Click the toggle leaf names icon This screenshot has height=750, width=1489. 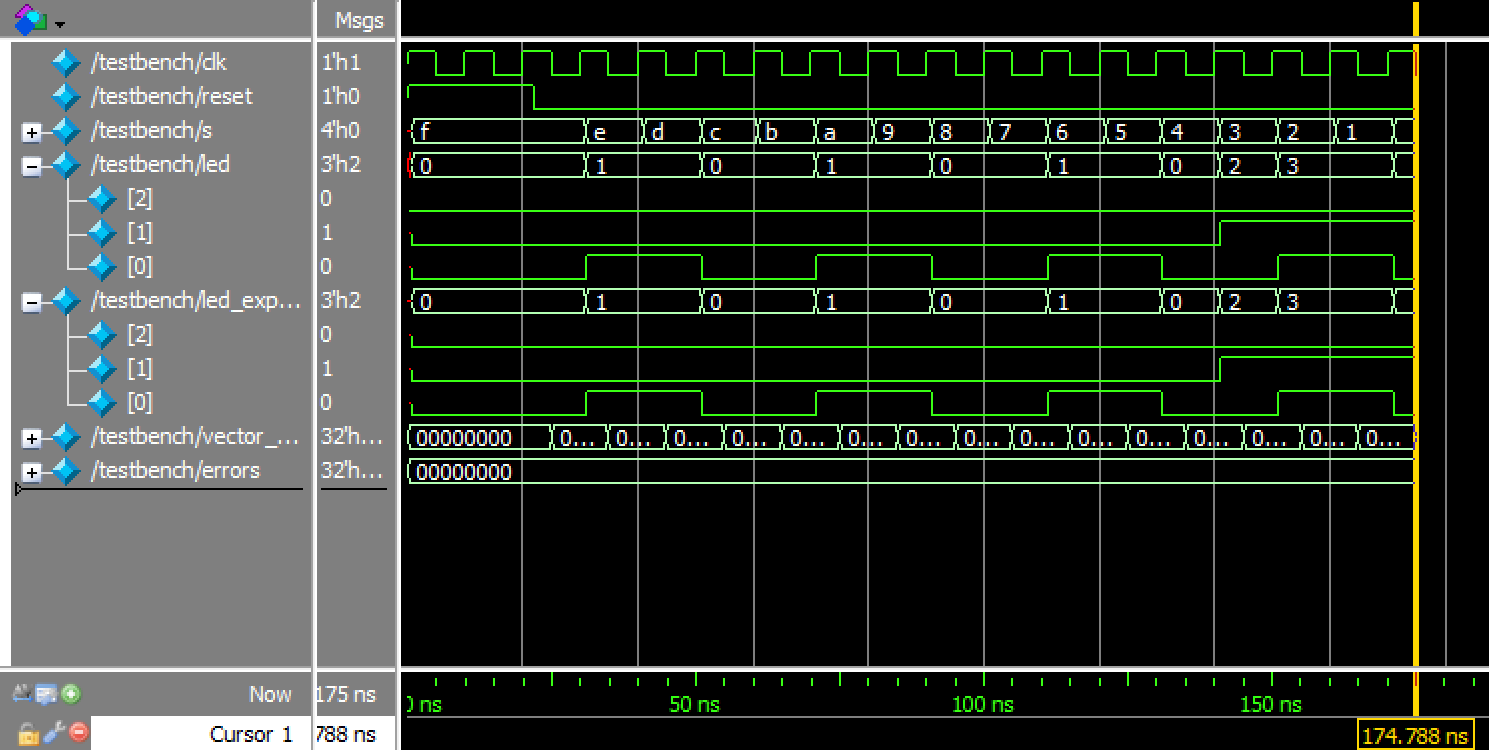pyautogui.click(x=21, y=694)
